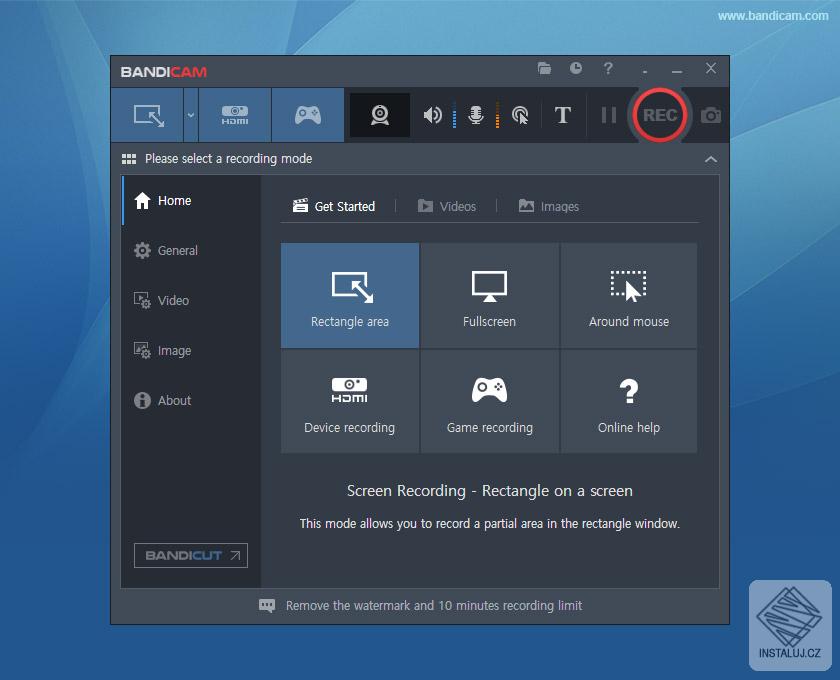Toggle the webcam overlay icon
Image resolution: width=840 pixels, height=680 pixels.
pyautogui.click(x=380, y=115)
